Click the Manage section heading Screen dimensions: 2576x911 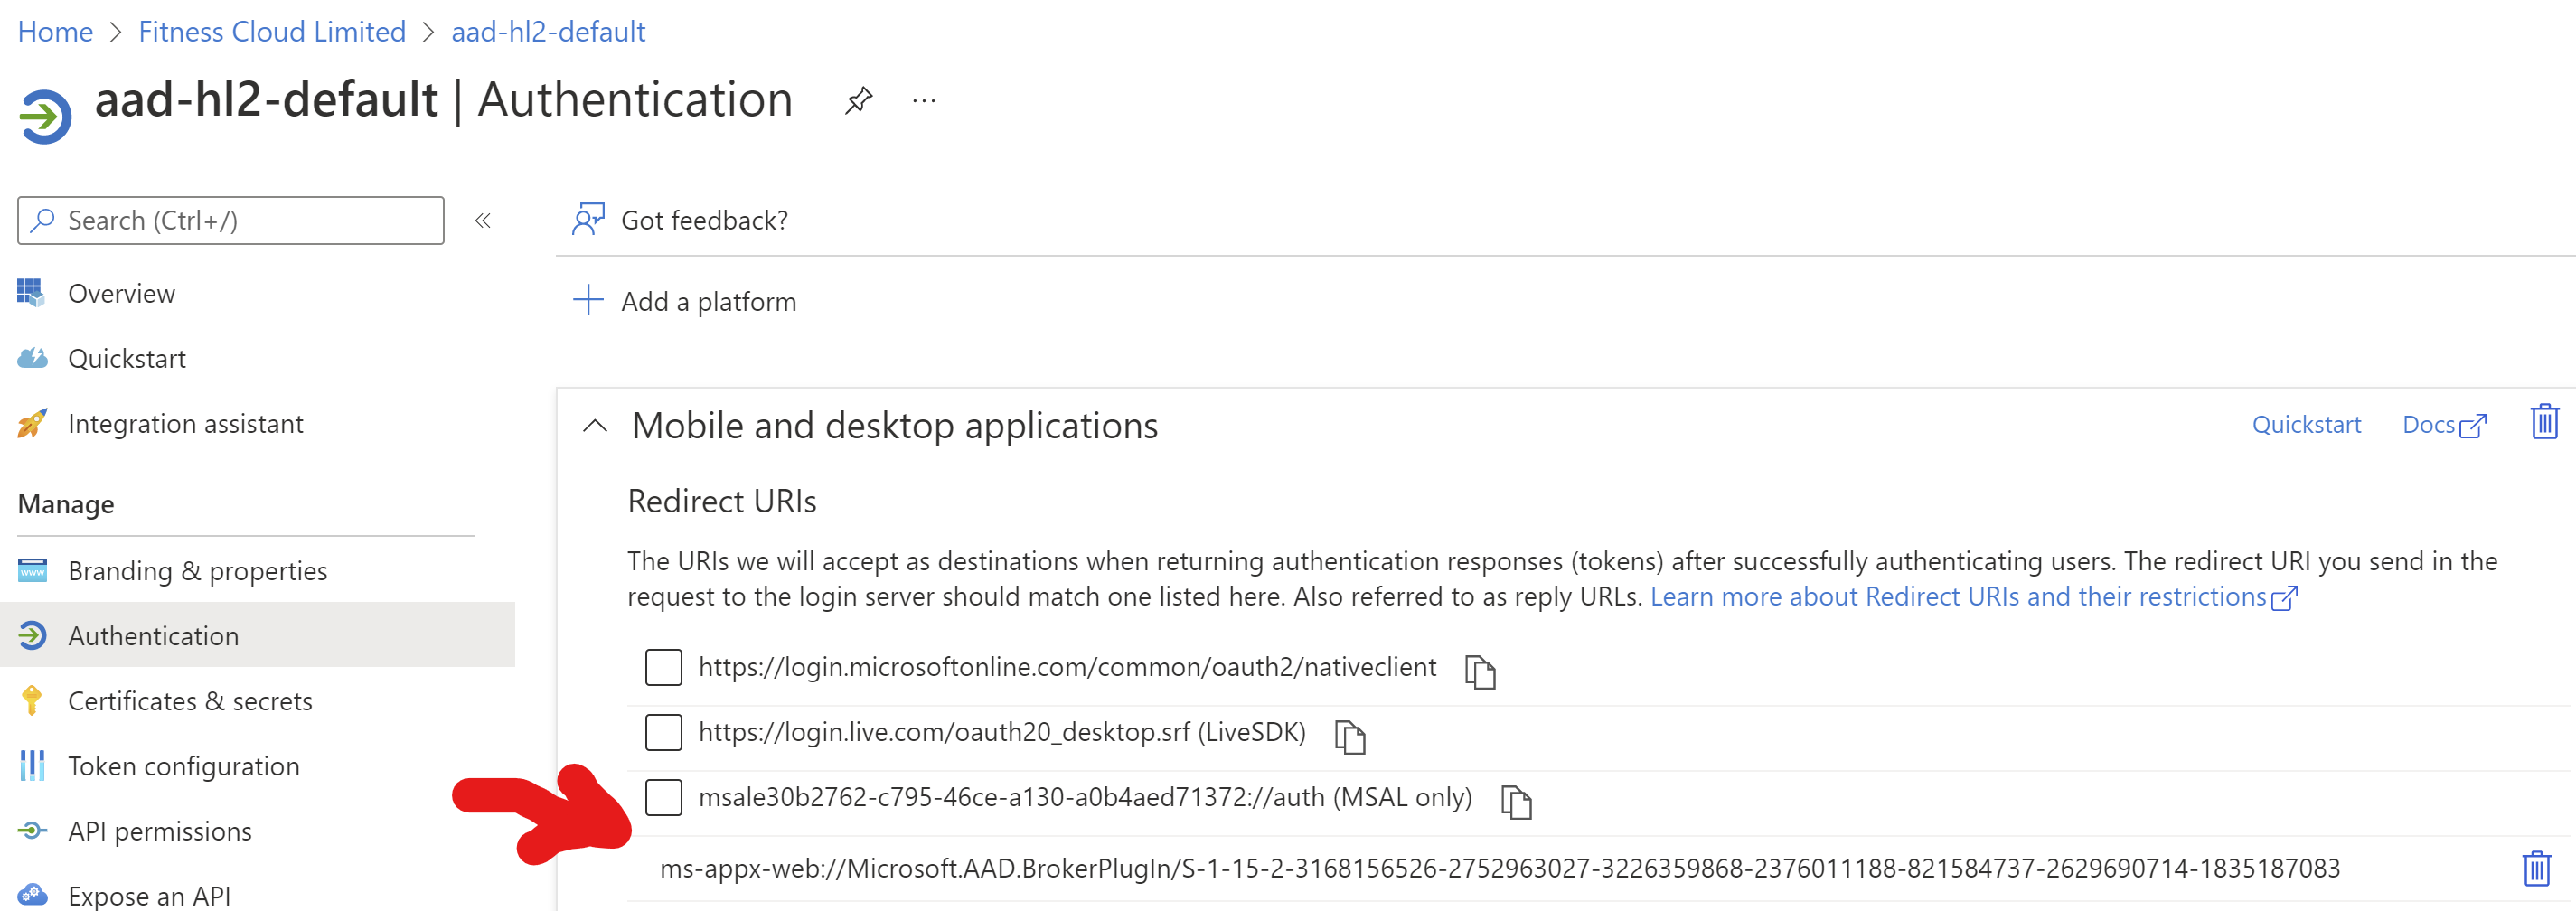(x=66, y=504)
